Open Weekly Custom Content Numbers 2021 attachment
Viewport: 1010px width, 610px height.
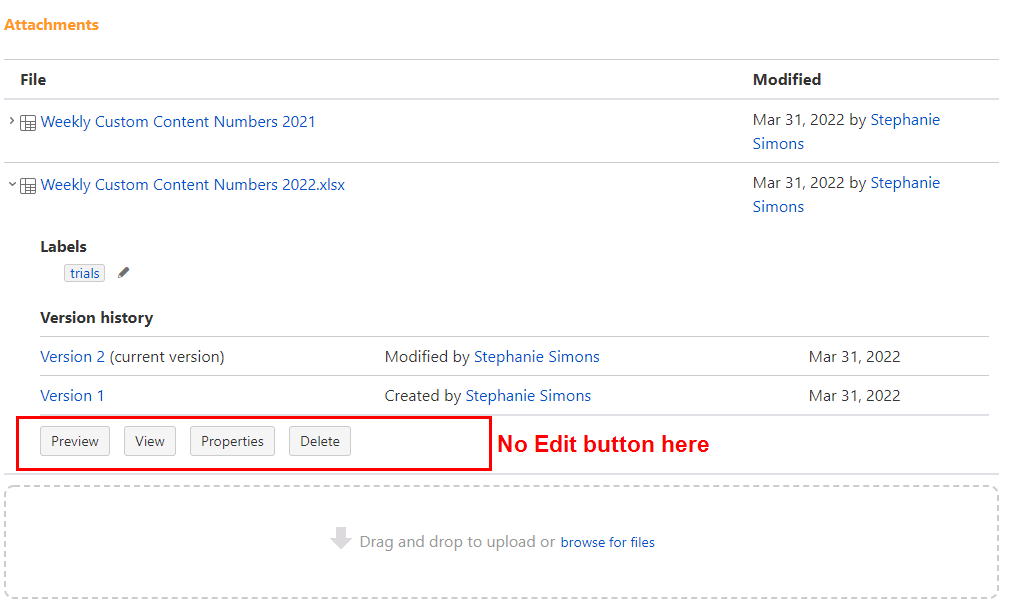(x=178, y=121)
